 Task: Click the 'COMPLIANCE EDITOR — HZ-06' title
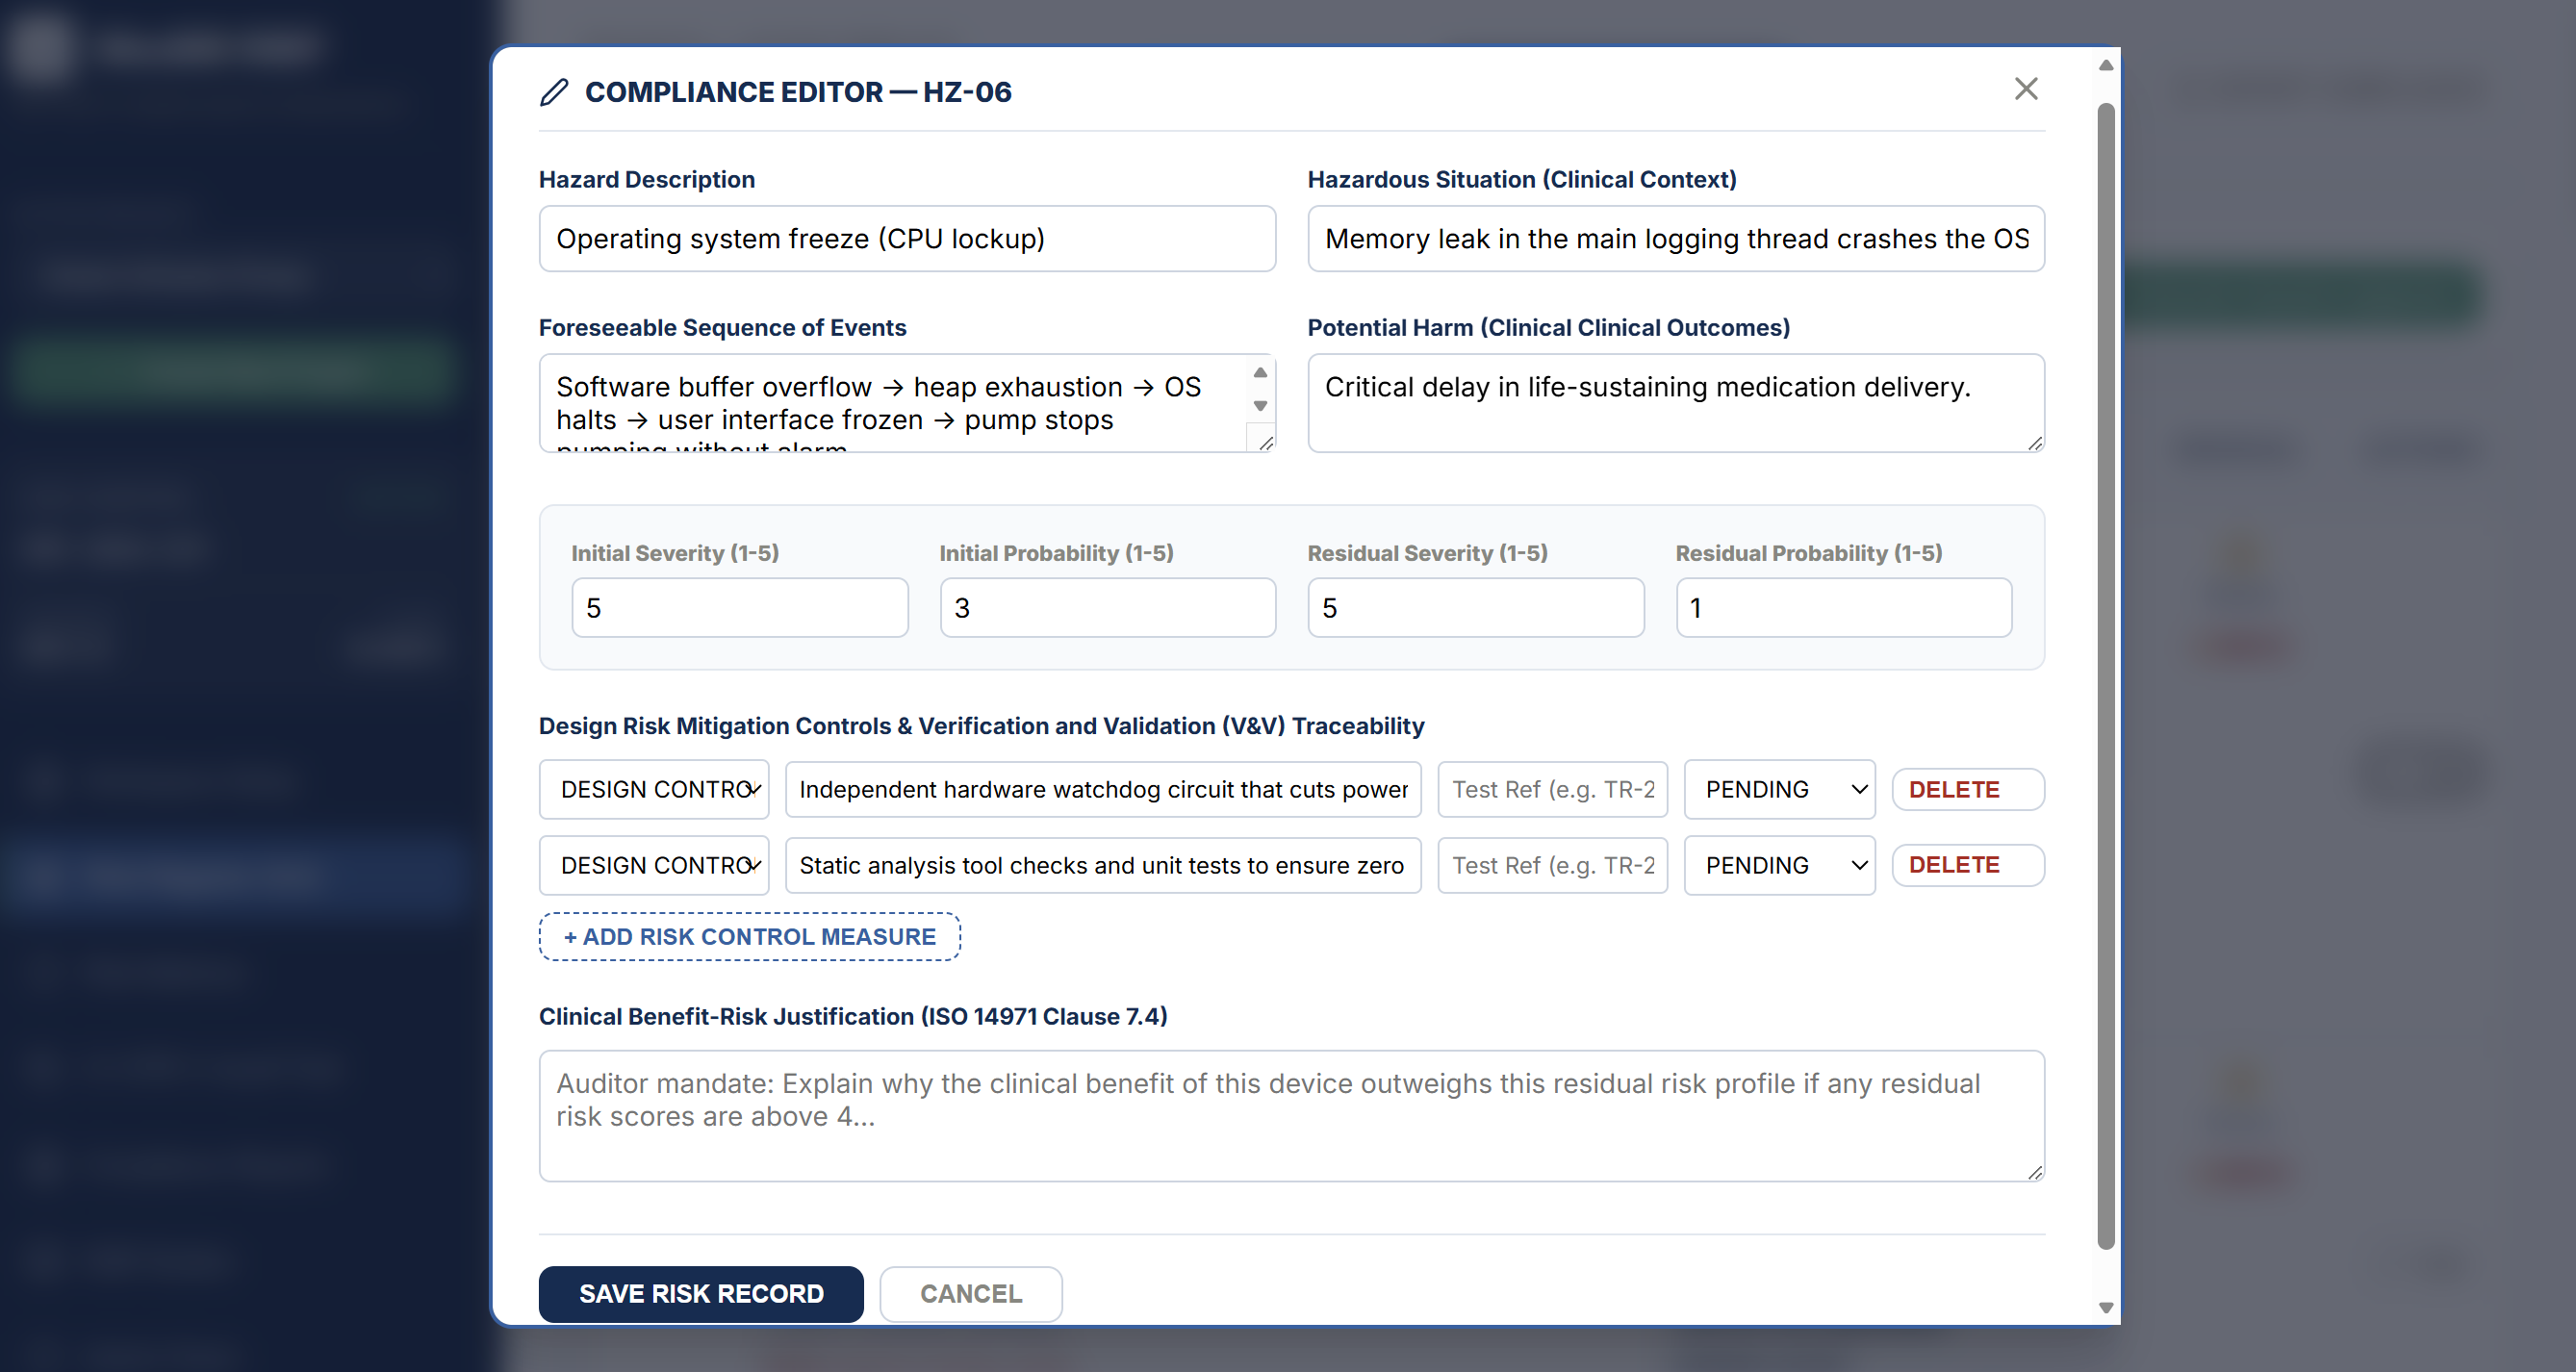(x=798, y=92)
